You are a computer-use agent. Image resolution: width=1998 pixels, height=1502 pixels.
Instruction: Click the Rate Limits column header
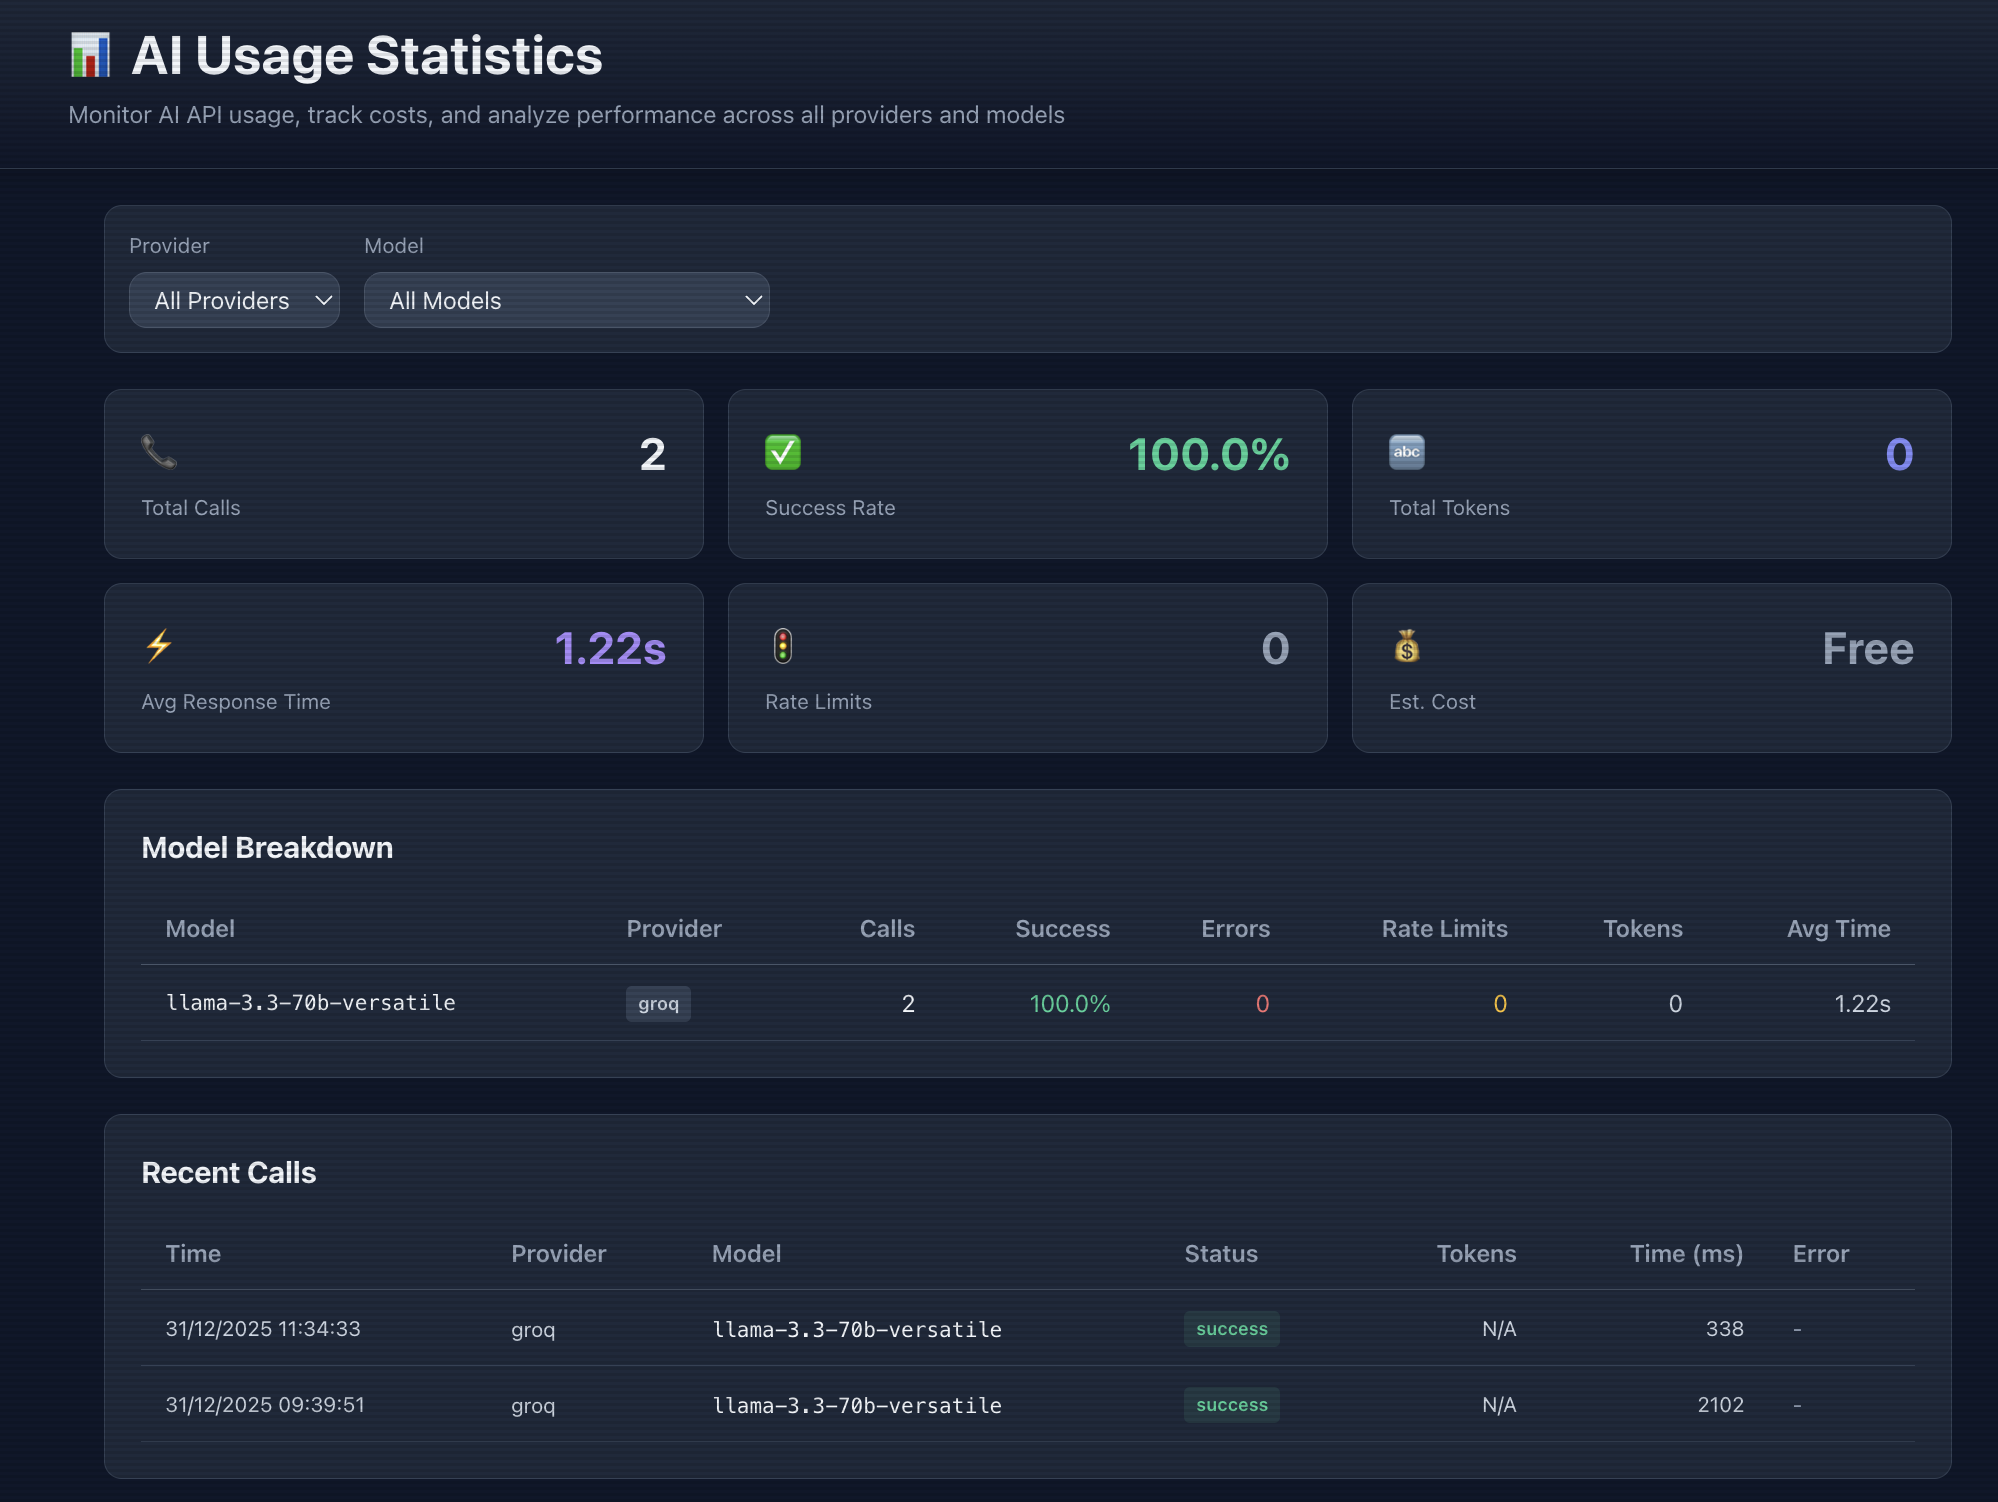point(1444,929)
